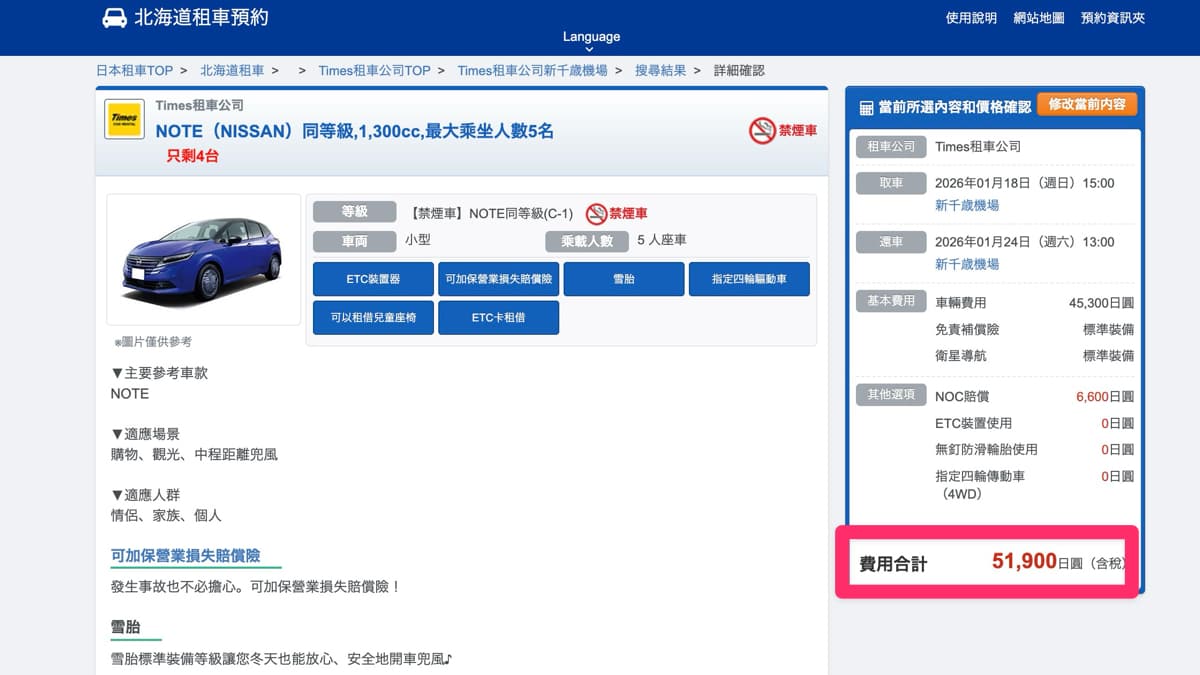Click the 北海道租車預約 site title
The height and width of the screenshot is (675, 1200).
(201, 17)
